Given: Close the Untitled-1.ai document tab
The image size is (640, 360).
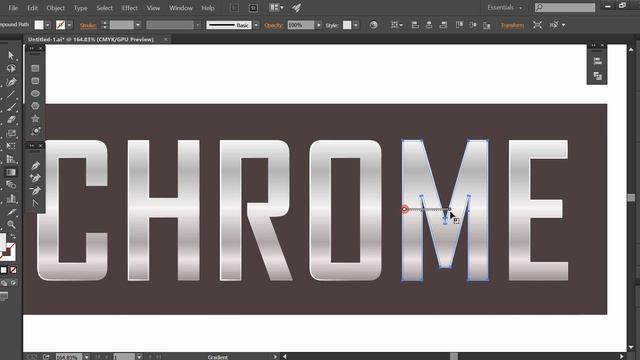Looking at the screenshot, I should (x=165, y=40).
